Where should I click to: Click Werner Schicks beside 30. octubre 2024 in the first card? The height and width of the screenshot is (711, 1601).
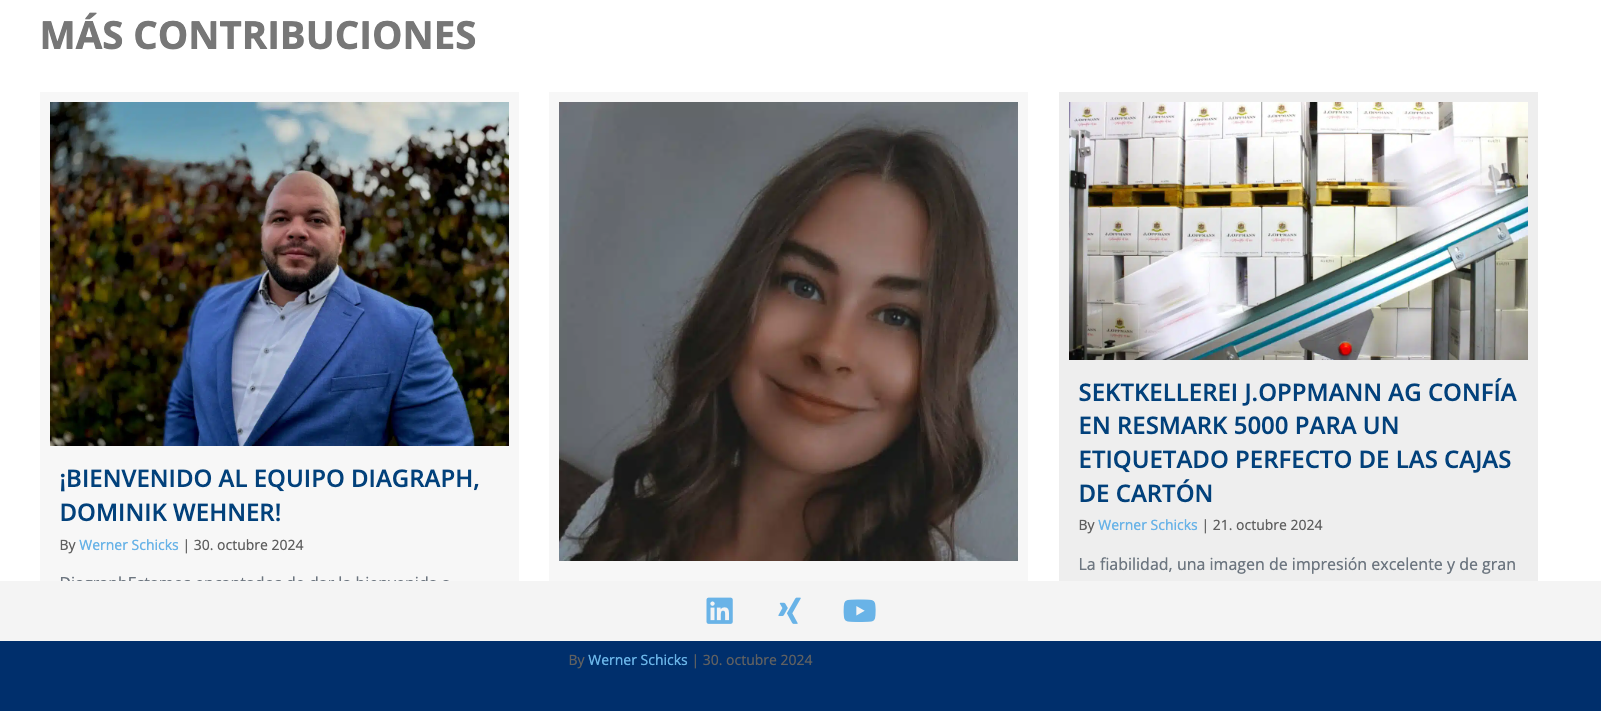pos(129,545)
